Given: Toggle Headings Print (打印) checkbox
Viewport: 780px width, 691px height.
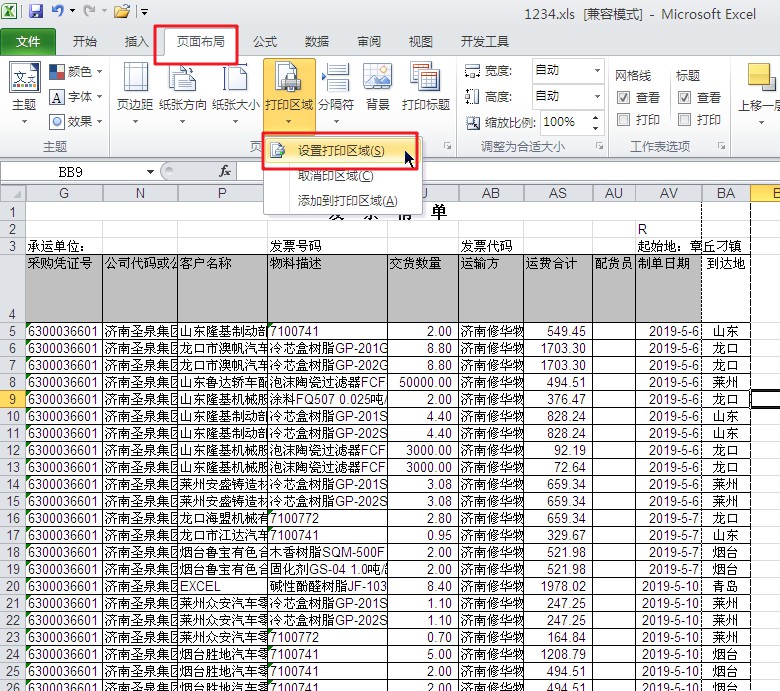Looking at the screenshot, I should coord(684,119).
